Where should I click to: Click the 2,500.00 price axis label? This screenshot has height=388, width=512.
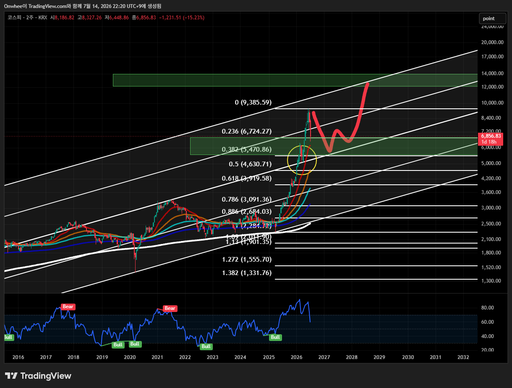[491, 223]
